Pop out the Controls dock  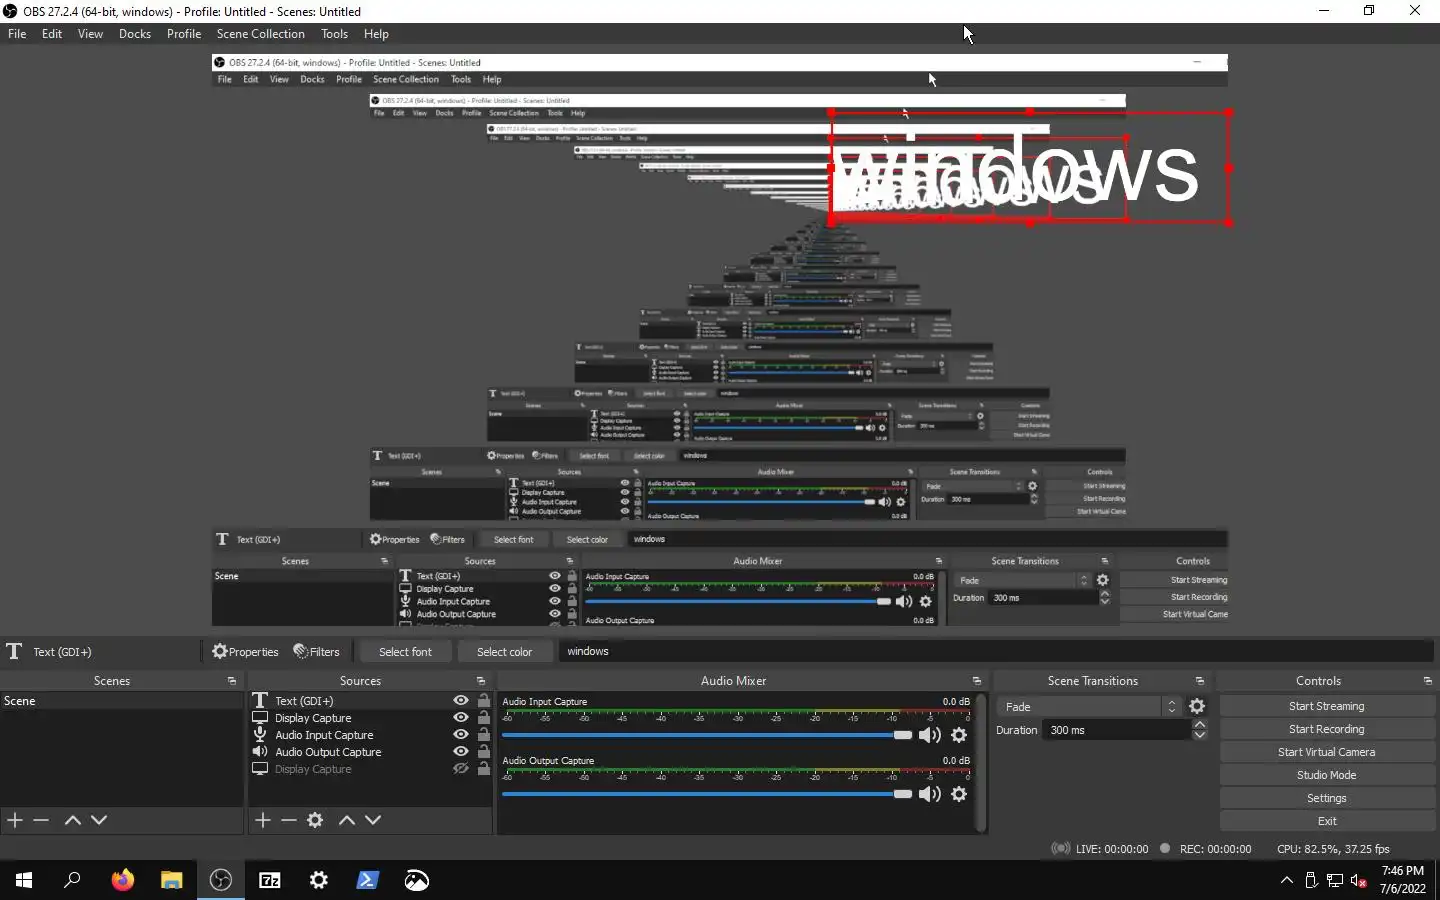[1427, 681]
